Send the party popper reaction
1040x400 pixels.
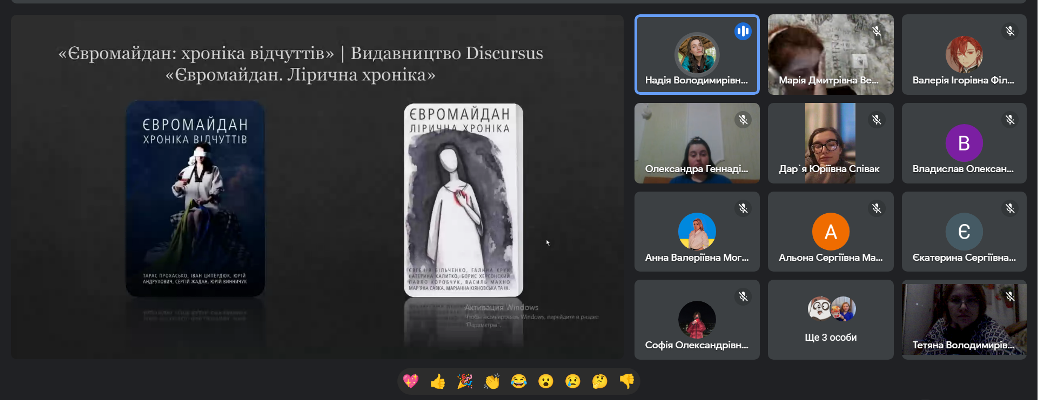click(x=464, y=381)
